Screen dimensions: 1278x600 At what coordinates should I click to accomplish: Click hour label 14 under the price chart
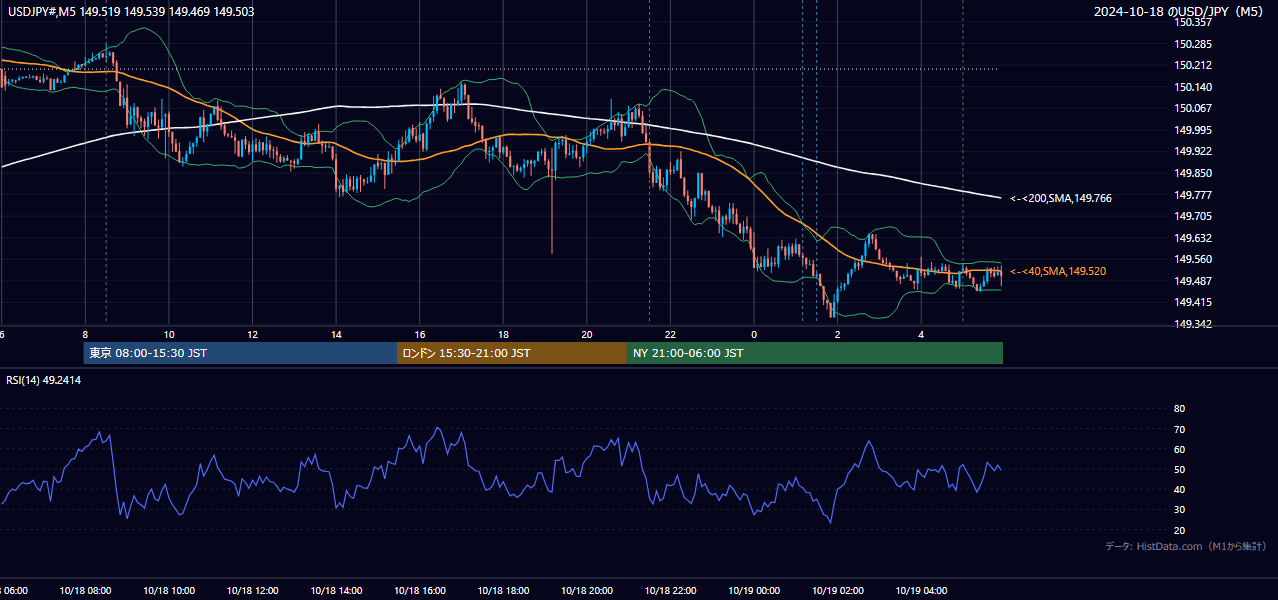tap(336, 334)
